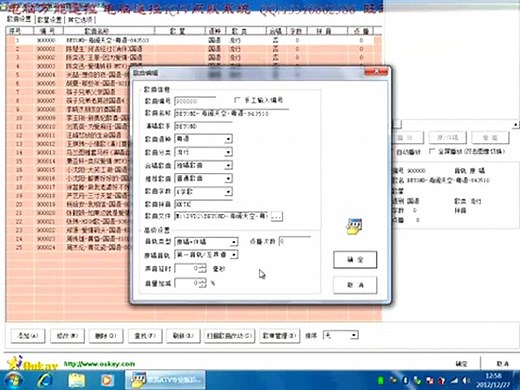Click the main window bottom Cancel button

[x=502, y=364]
